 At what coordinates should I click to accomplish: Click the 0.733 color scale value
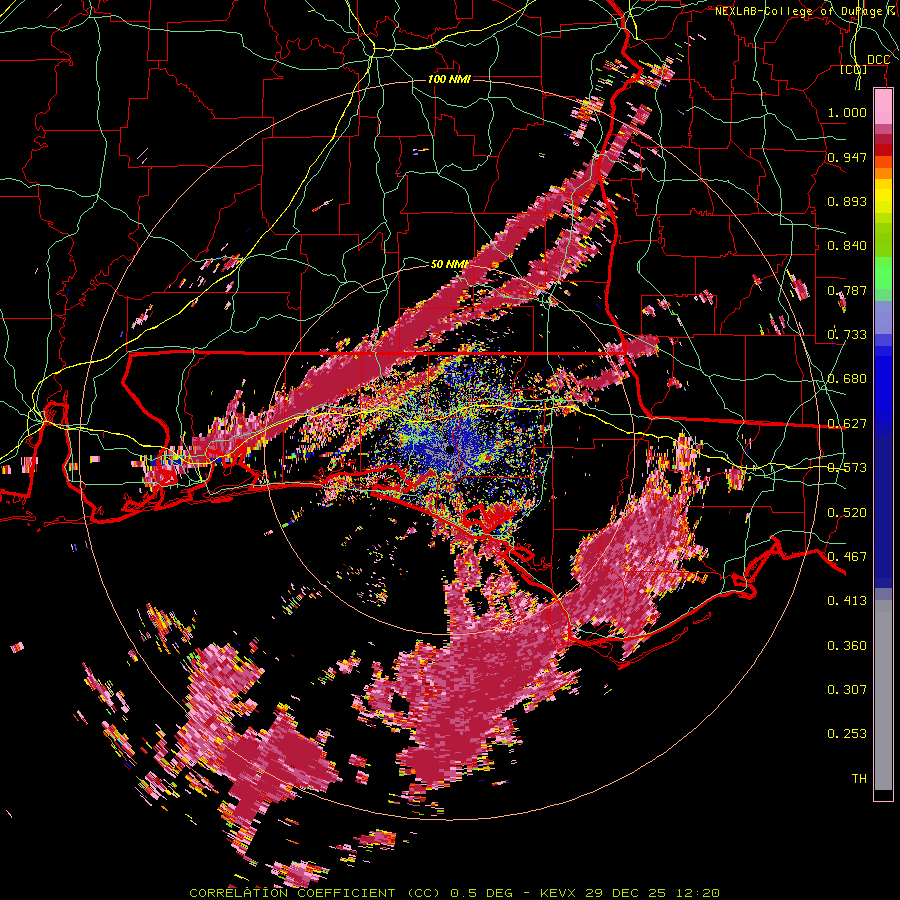pos(847,335)
